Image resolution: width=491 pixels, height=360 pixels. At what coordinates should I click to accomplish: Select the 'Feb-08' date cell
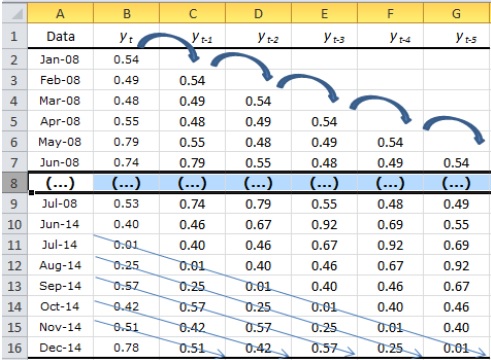click(x=60, y=80)
